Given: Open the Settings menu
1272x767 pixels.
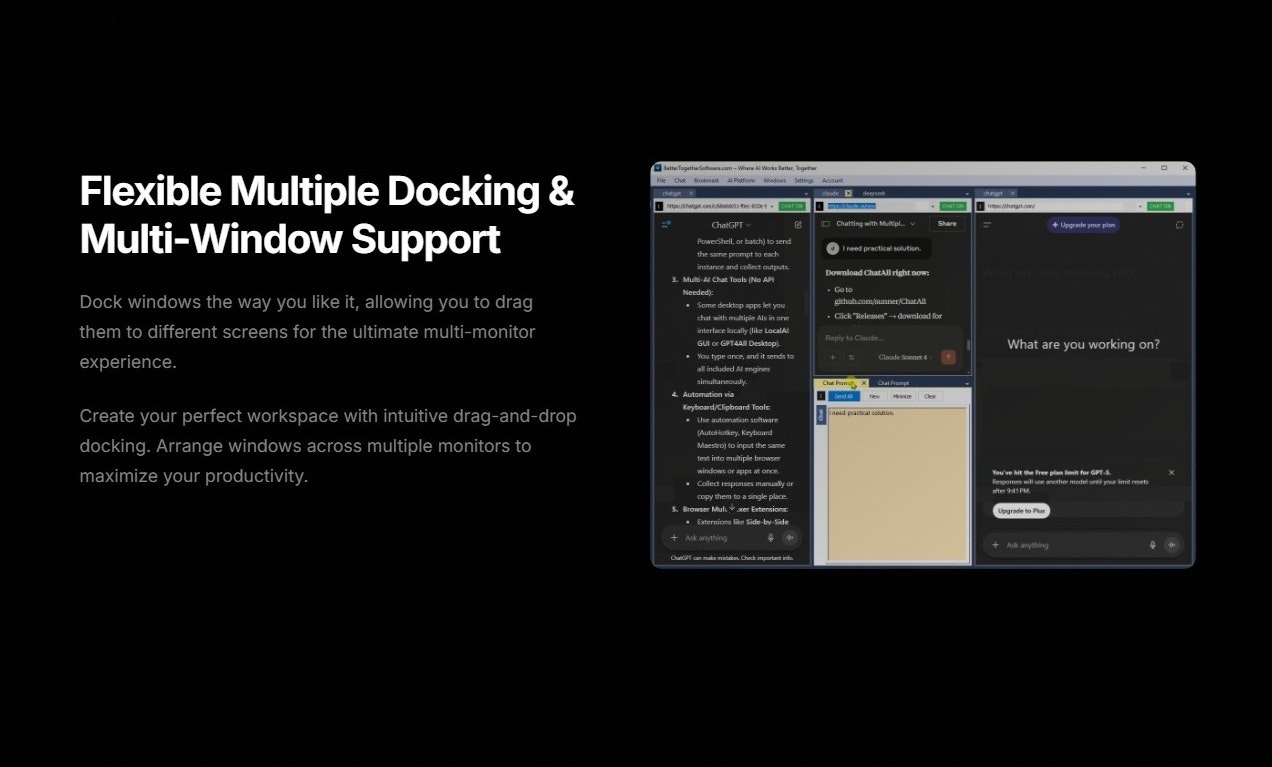Looking at the screenshot, I should coord(804,180).
